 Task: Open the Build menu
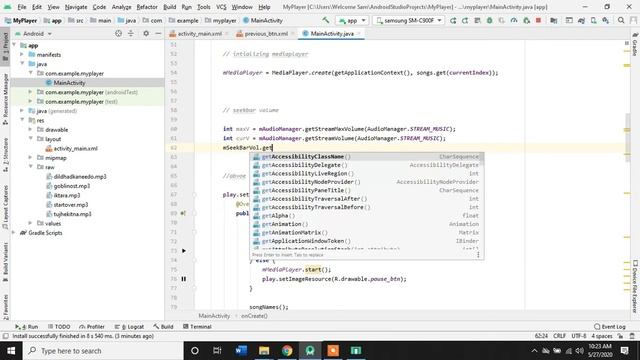pos(169,7)
